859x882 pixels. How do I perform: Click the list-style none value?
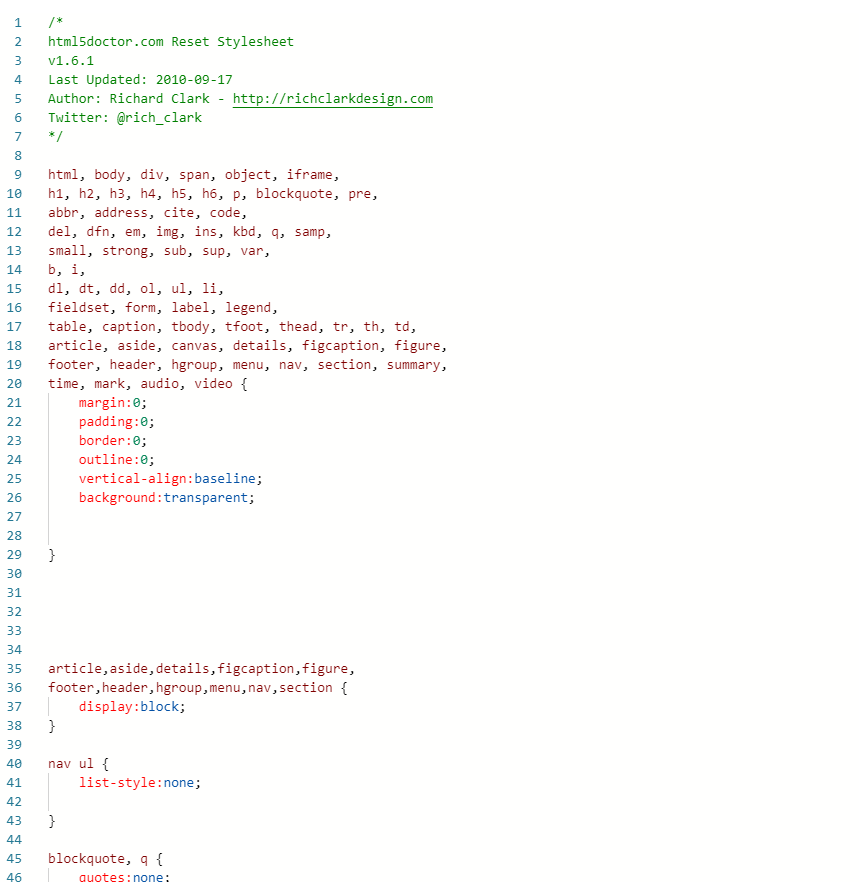(x=178, y=783)
